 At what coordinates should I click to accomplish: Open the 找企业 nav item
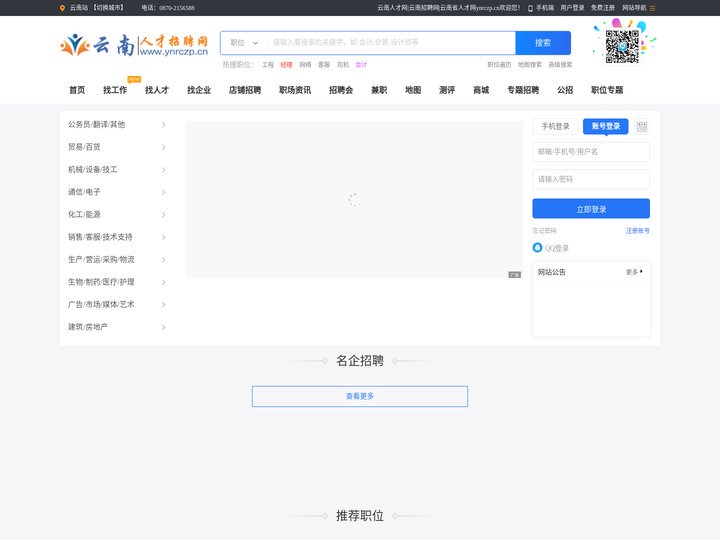point(199,90)
